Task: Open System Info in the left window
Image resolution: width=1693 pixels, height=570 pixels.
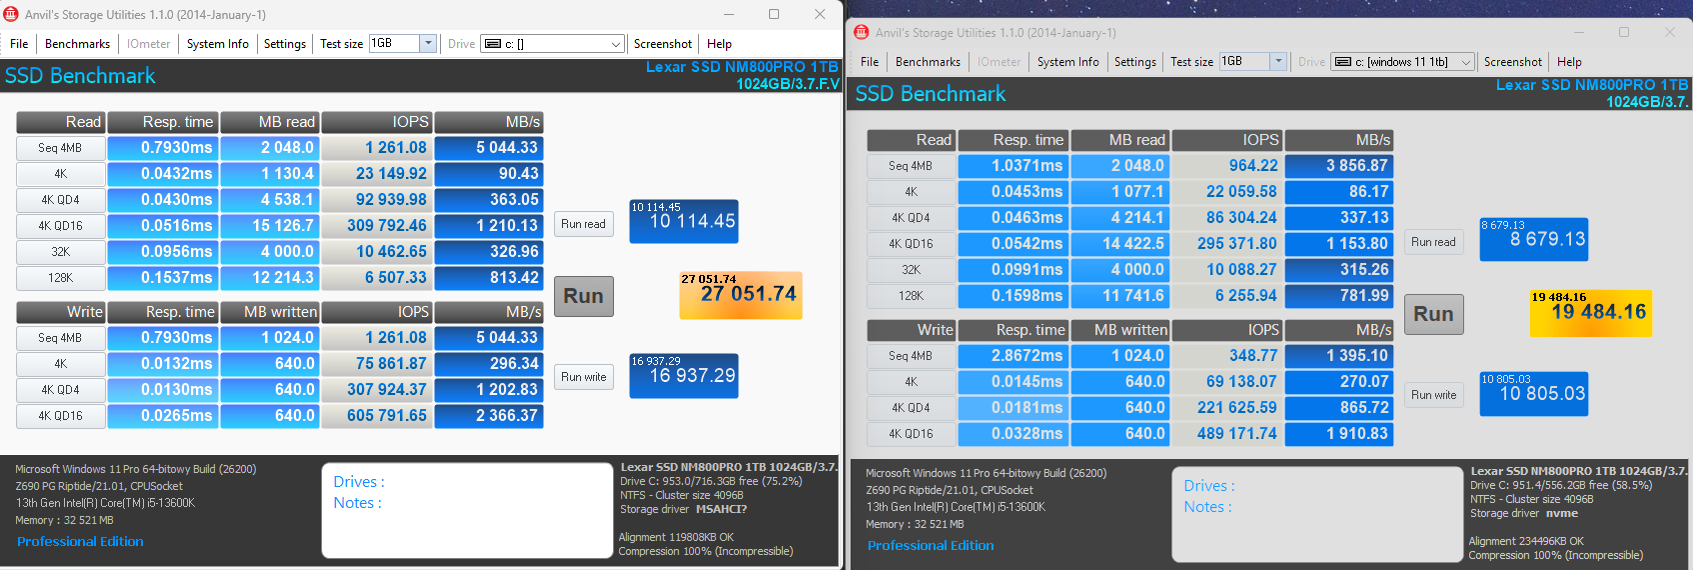Action: pos(217,44)
